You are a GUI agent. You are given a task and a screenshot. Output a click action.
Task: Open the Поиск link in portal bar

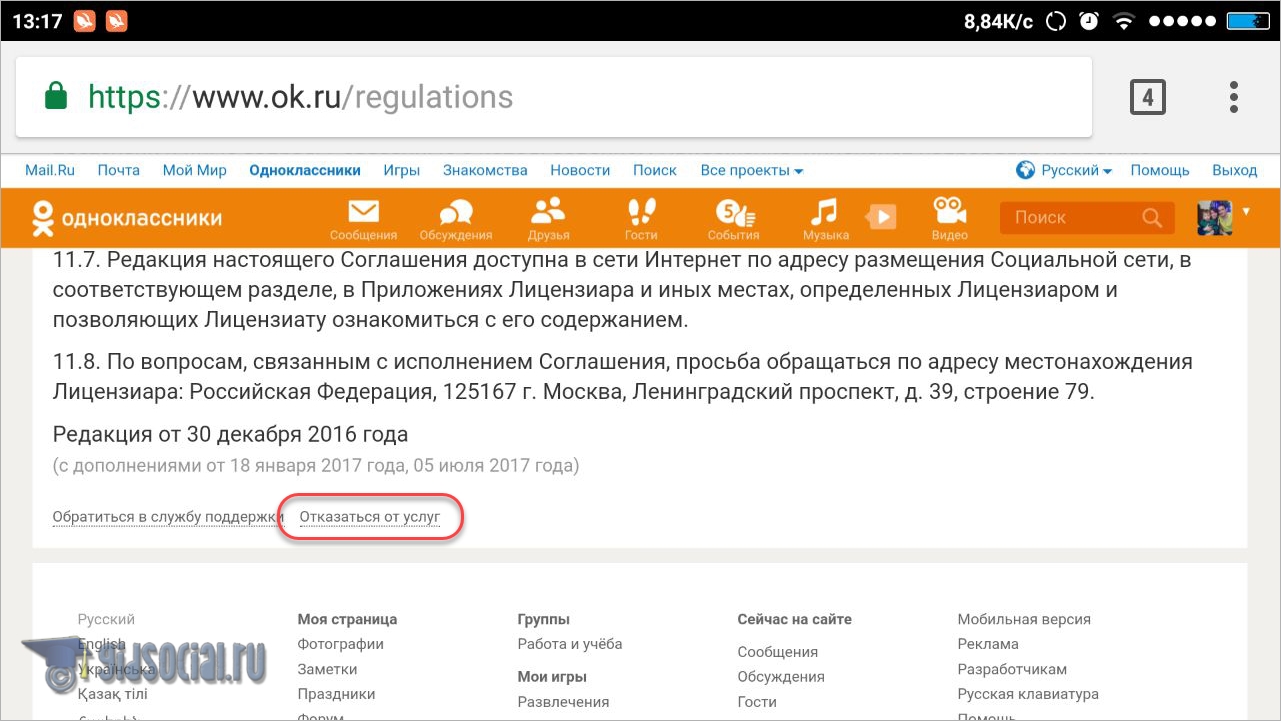pyautogui.click(x=655, y=170)
